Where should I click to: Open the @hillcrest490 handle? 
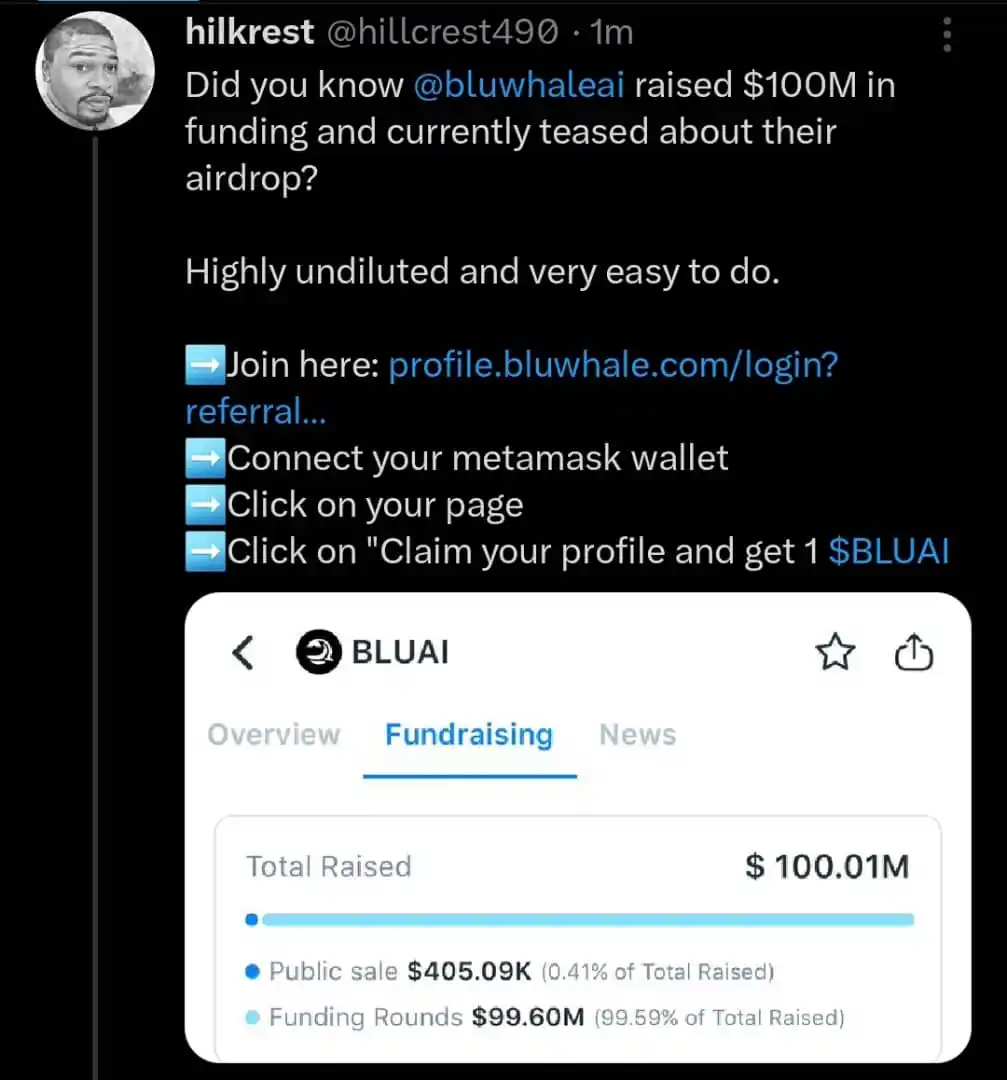(x=442, y=32)
